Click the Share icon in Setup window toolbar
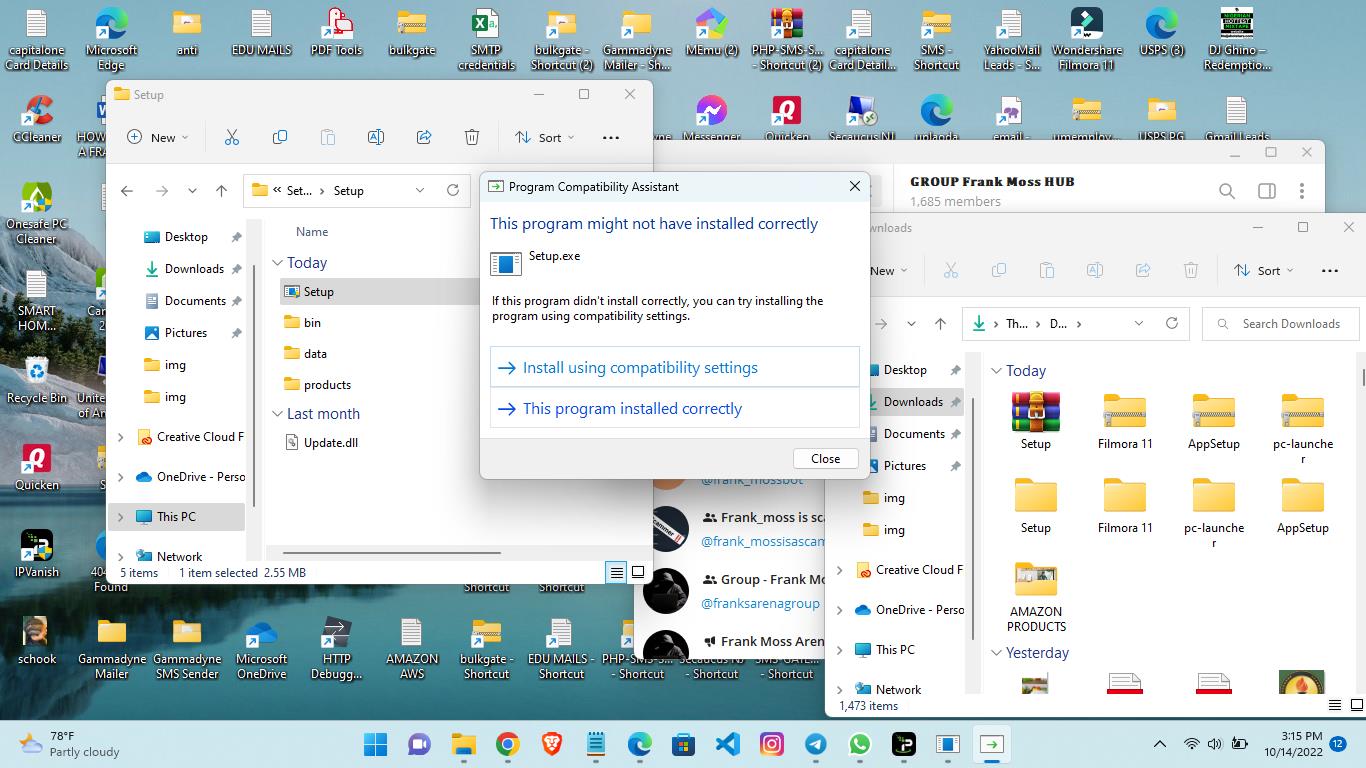Viewport: 1366px width, 768px height. pyautogui.click(x=424, y=137)
